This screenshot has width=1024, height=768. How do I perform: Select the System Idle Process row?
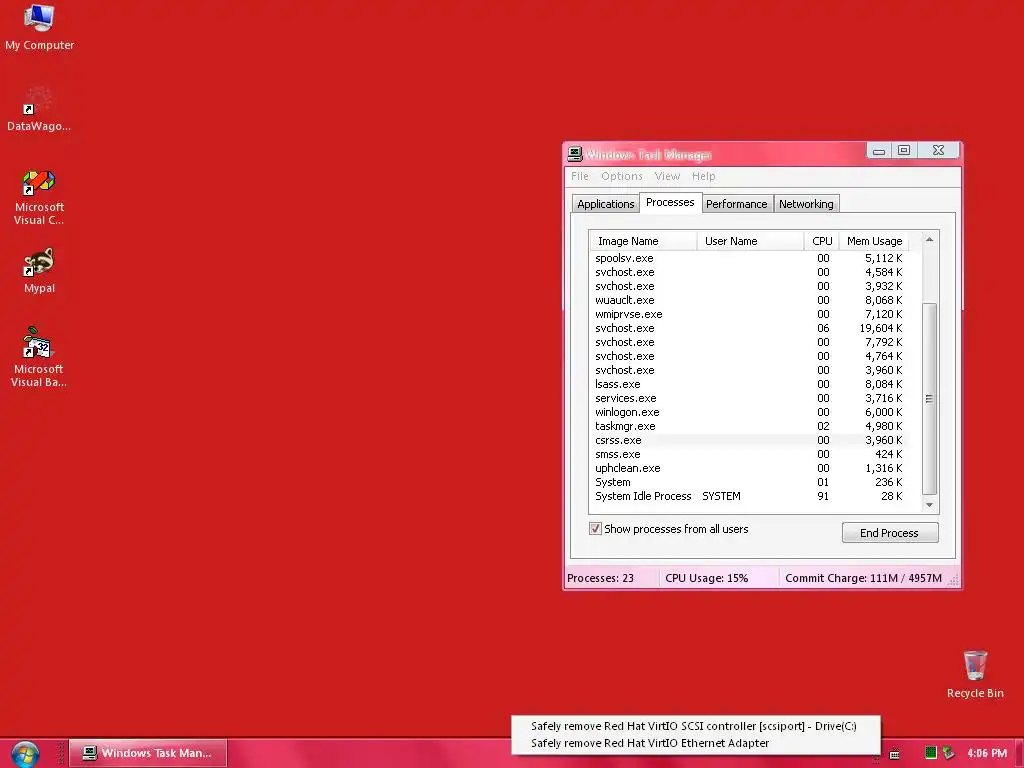pos(749,496)
